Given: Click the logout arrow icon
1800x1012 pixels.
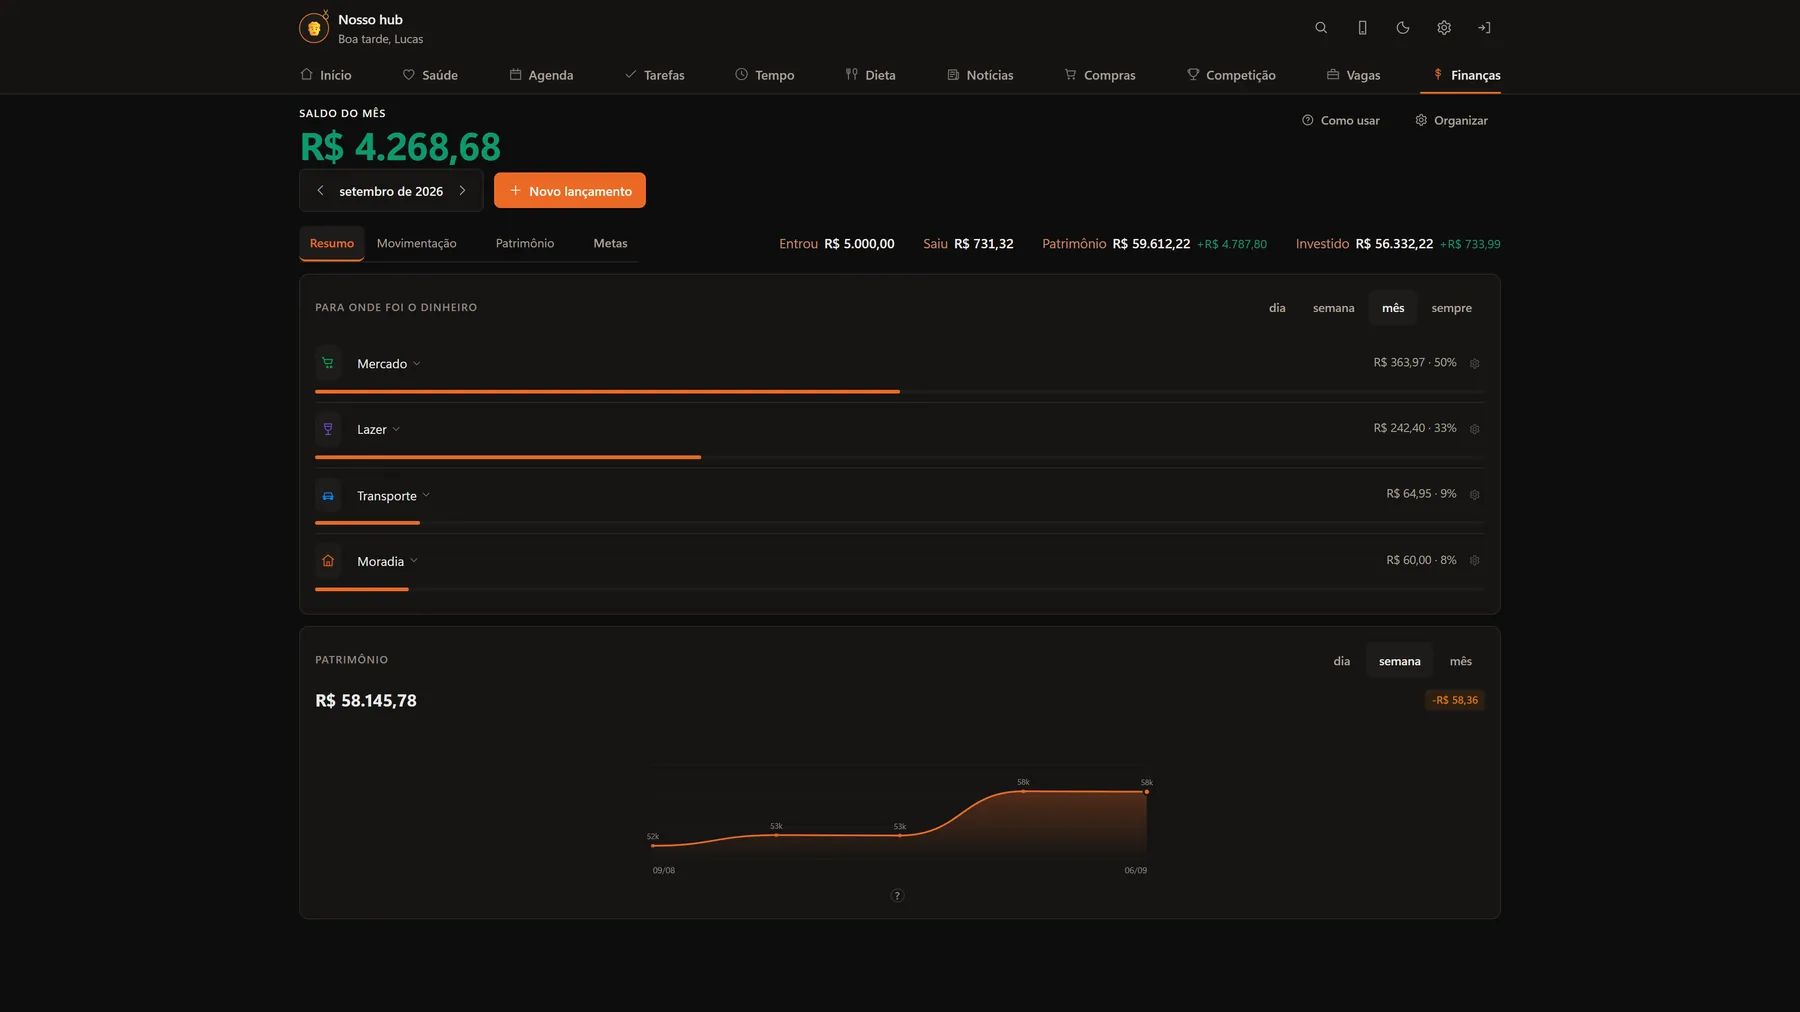Looking at the screenshot, I should coord(1485,28).
